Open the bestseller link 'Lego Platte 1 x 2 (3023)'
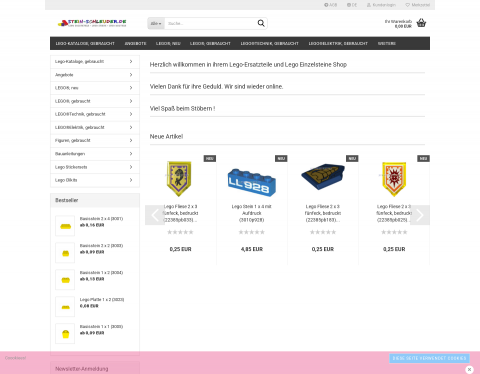480x374 pixels. point(102,300)
